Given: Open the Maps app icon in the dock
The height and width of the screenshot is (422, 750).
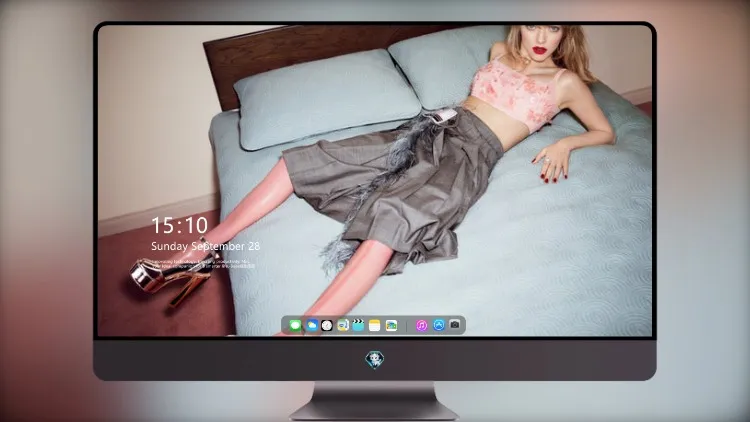Looking at the screenshot, I should [x=343, y=326].
